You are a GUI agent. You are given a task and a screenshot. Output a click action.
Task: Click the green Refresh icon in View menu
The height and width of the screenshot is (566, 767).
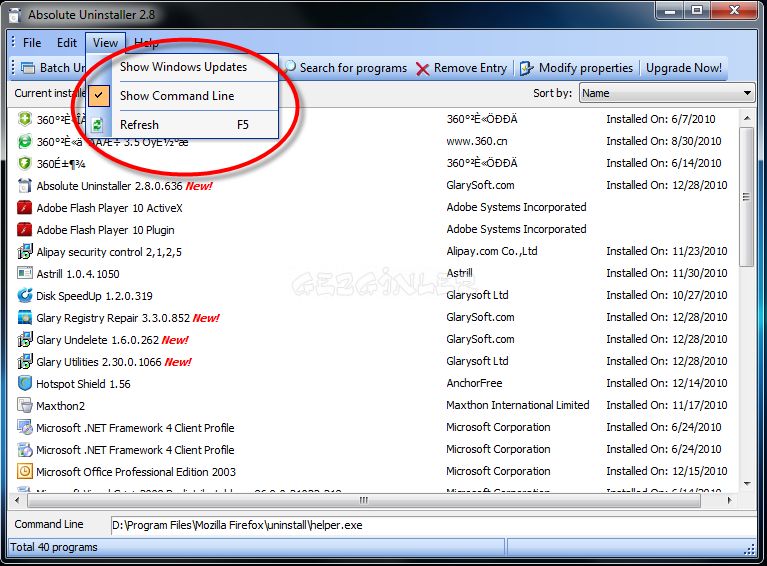[x=97, y=125]
